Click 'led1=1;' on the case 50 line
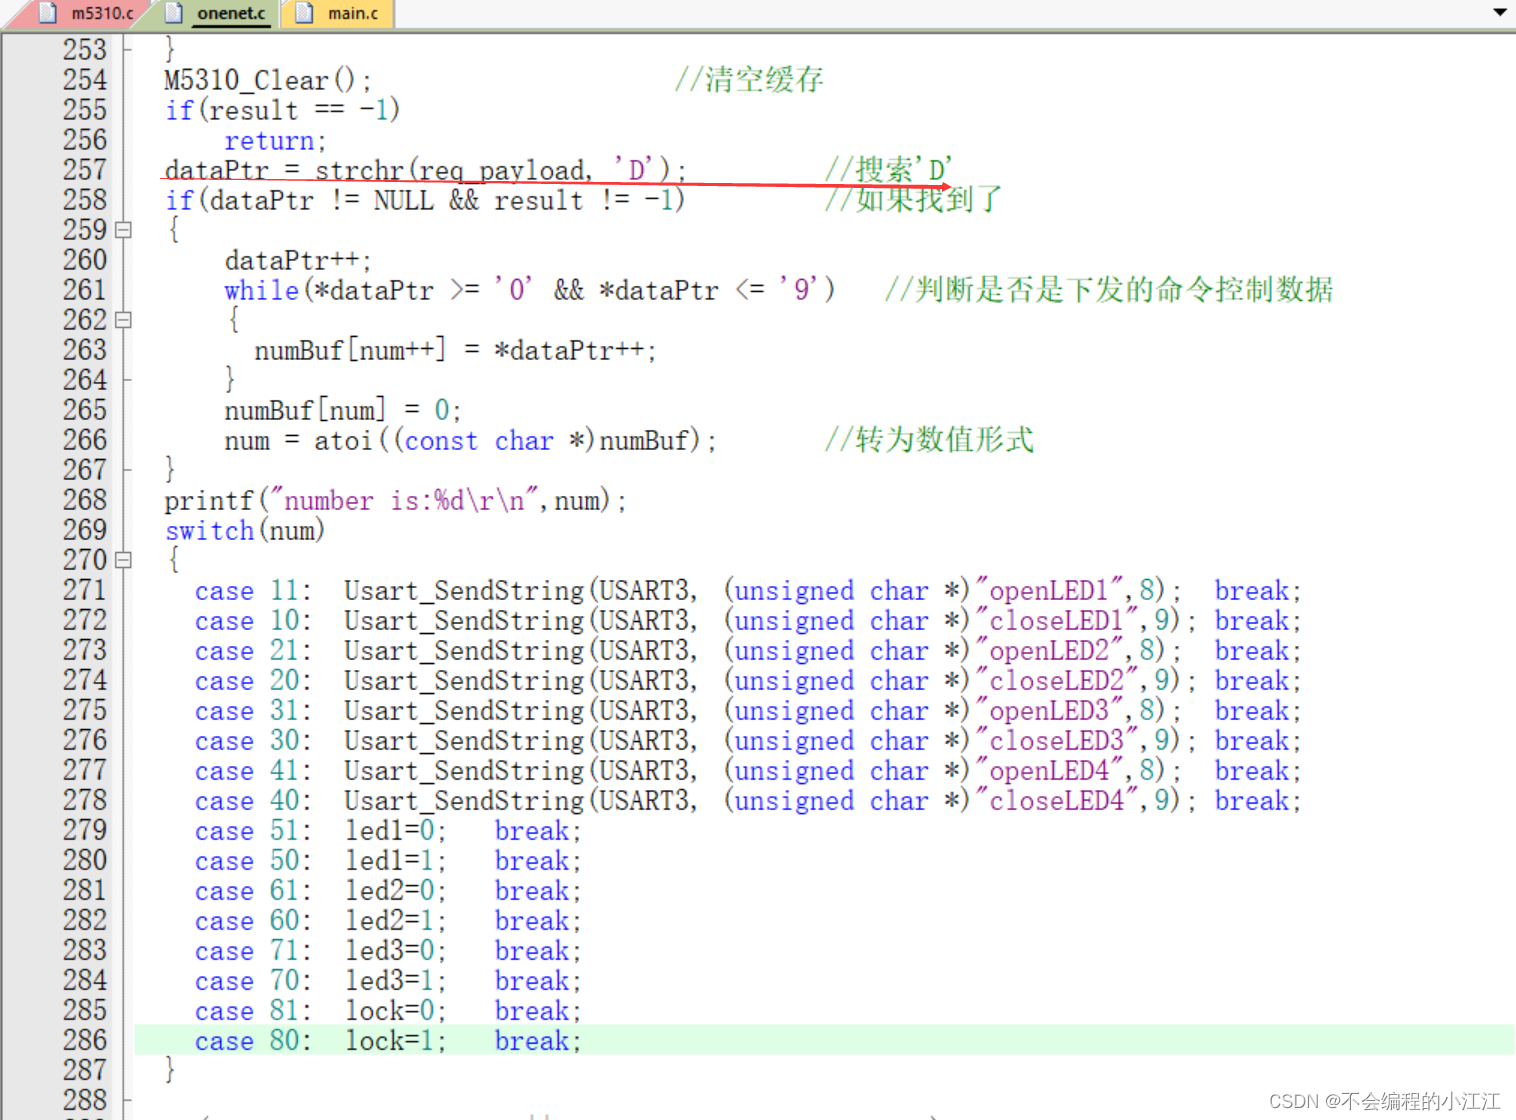The height and width of the screenshot is (1120, 1516). click(x=395, y=861)
